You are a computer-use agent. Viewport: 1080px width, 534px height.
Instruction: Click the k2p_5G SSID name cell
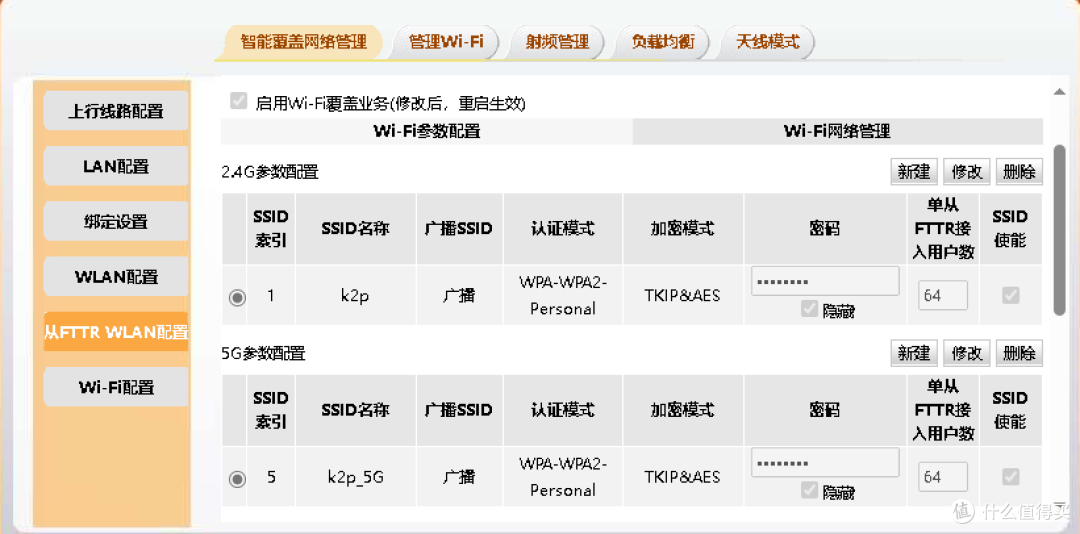[x=355, y=477]
